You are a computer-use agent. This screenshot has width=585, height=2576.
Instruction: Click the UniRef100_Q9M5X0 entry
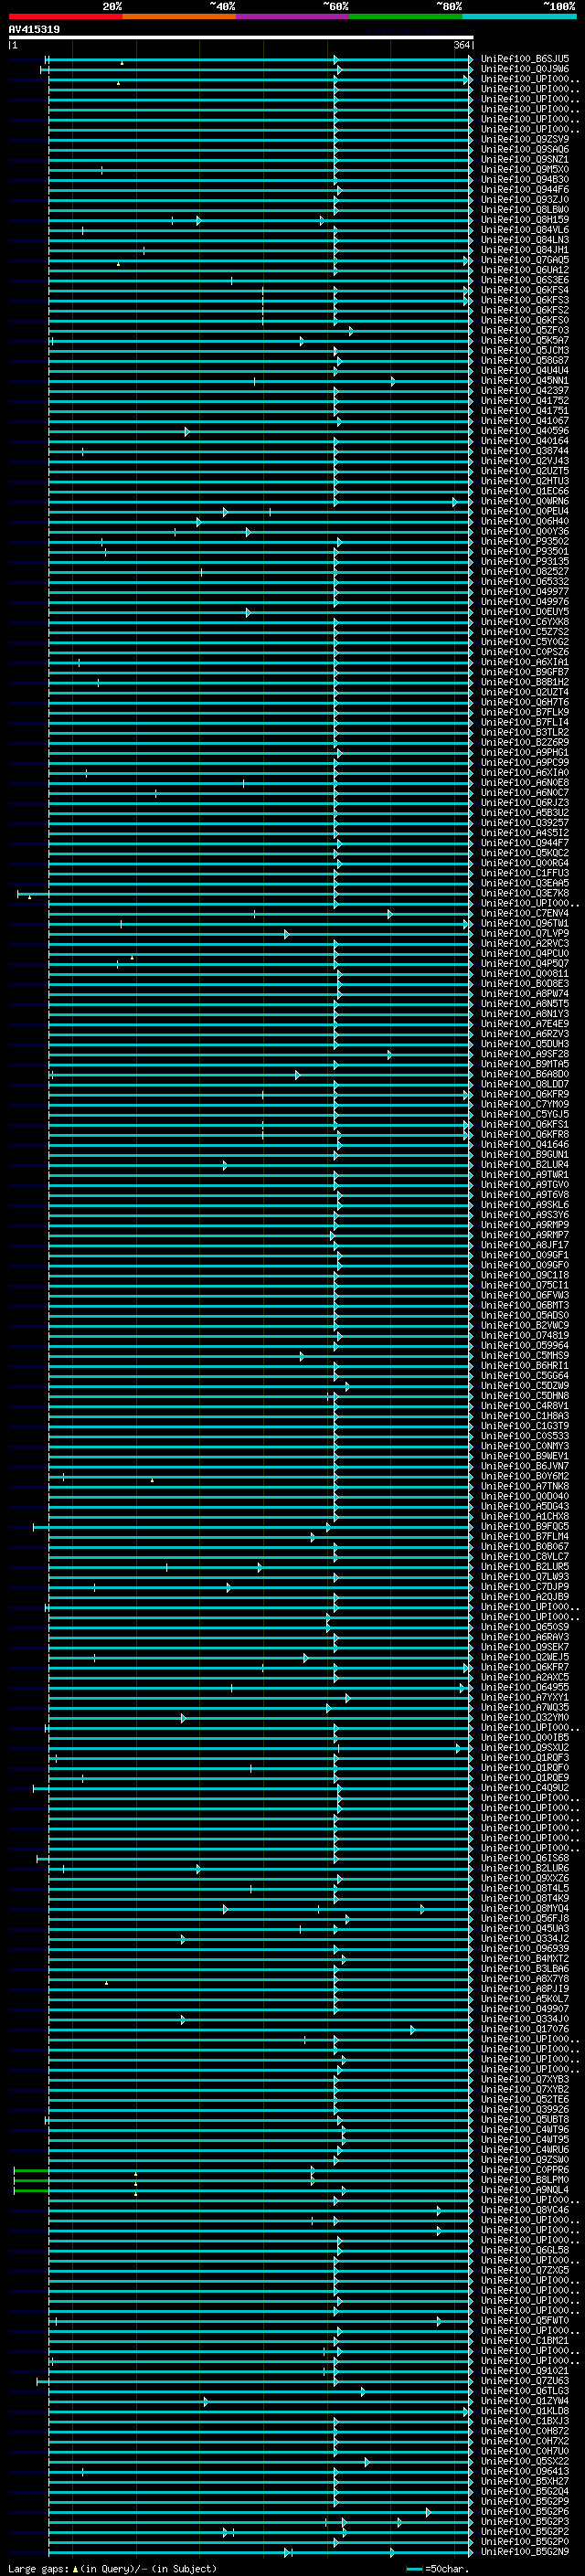[x=525, y=169]
